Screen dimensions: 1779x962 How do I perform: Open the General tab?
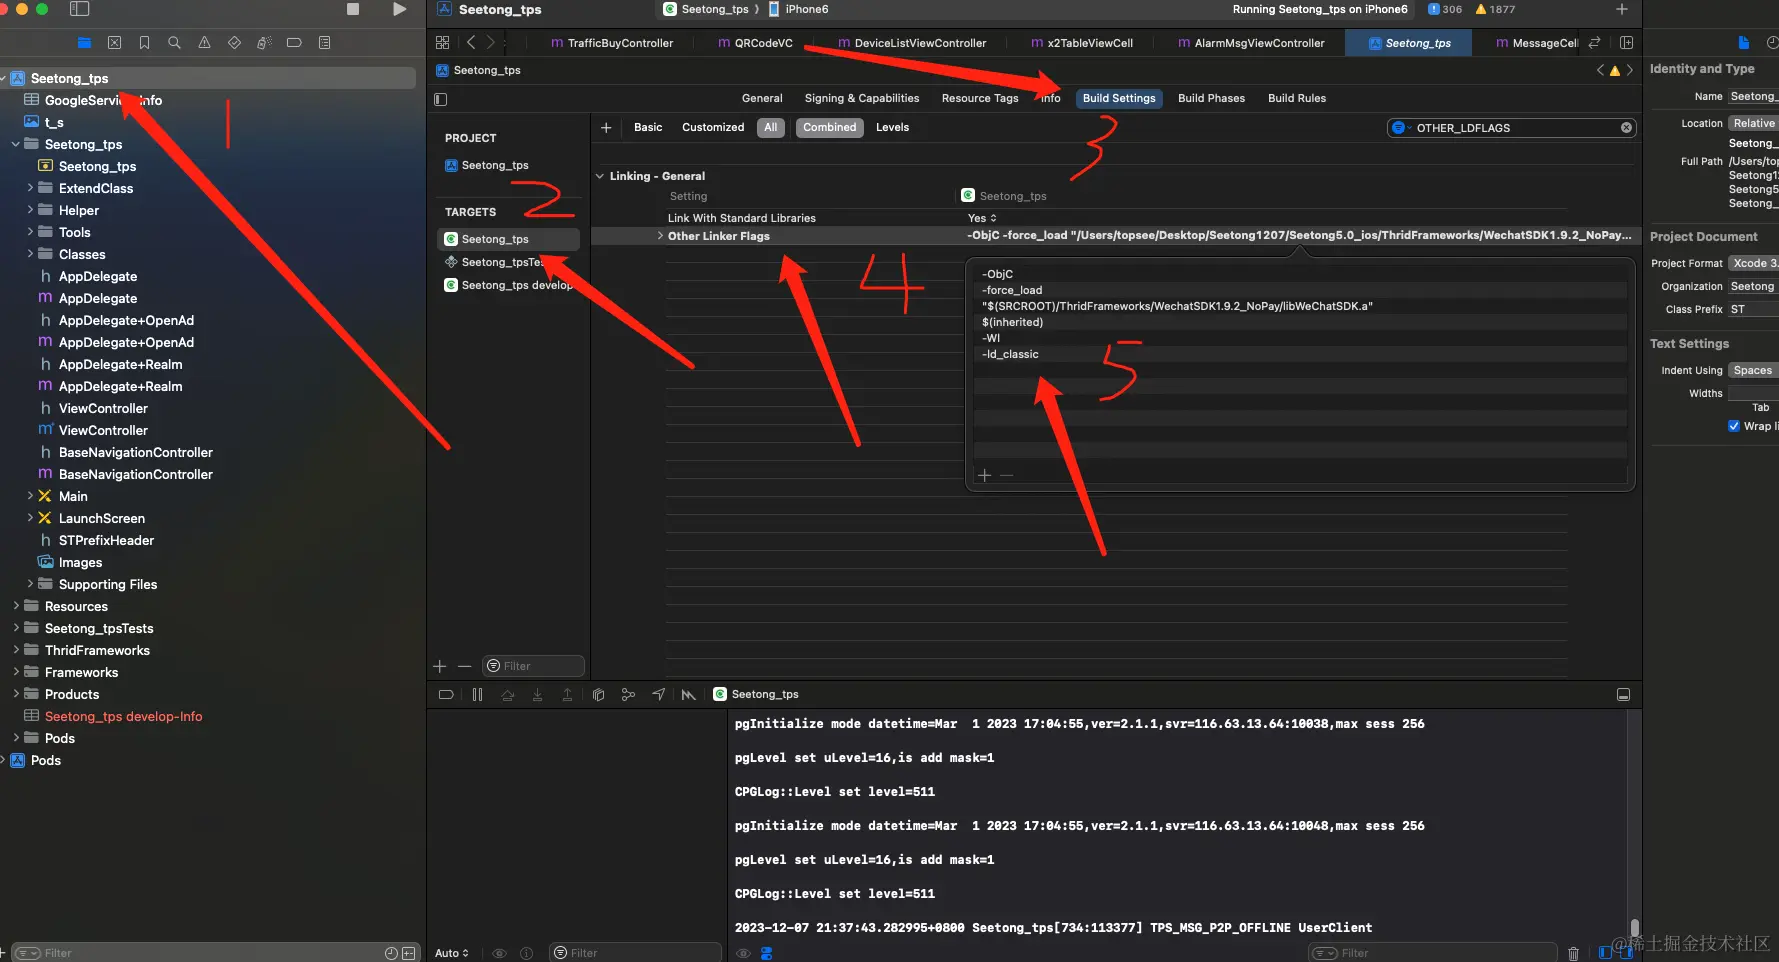click(762, 99)
